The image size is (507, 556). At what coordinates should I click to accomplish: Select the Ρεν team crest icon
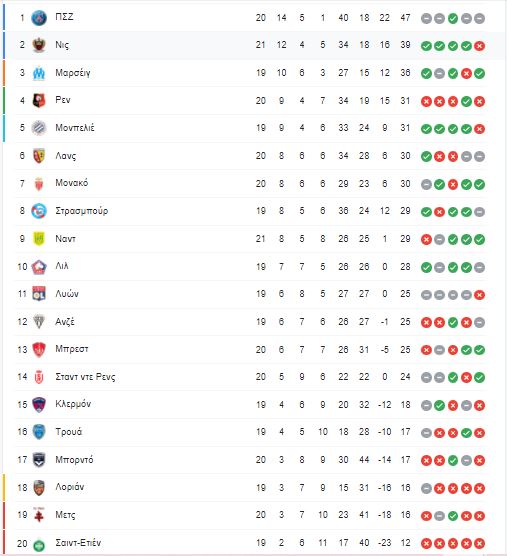pyautogui.click(x=39, y=100)
